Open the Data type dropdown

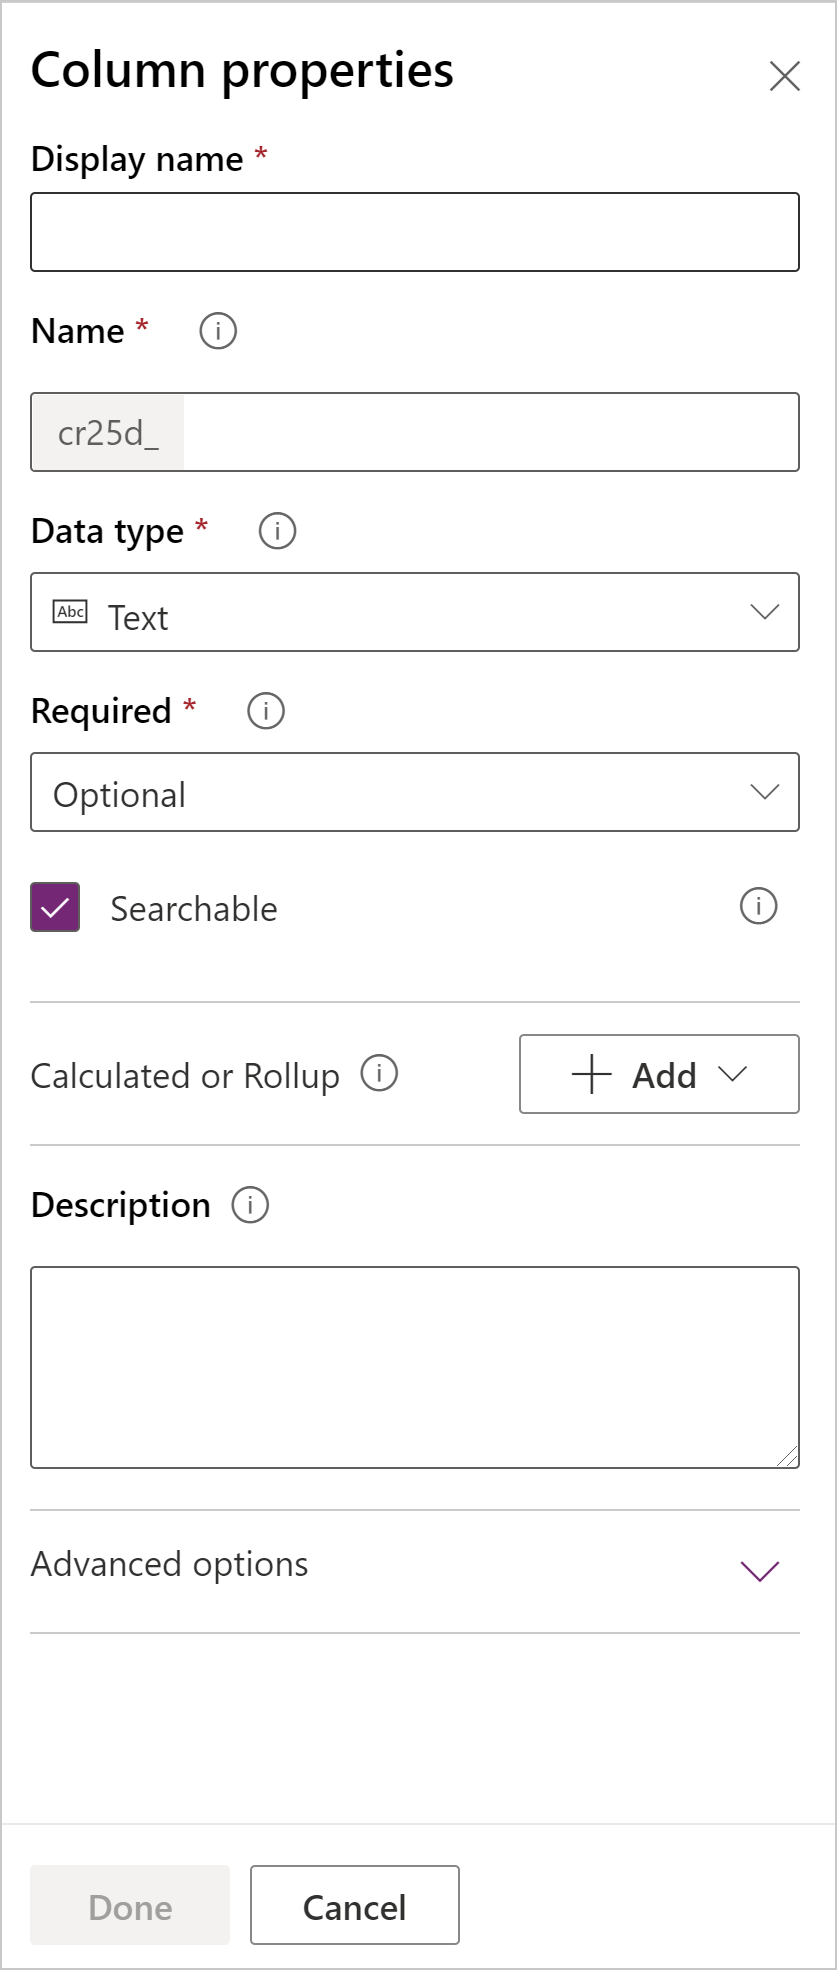tap(415, 612)
